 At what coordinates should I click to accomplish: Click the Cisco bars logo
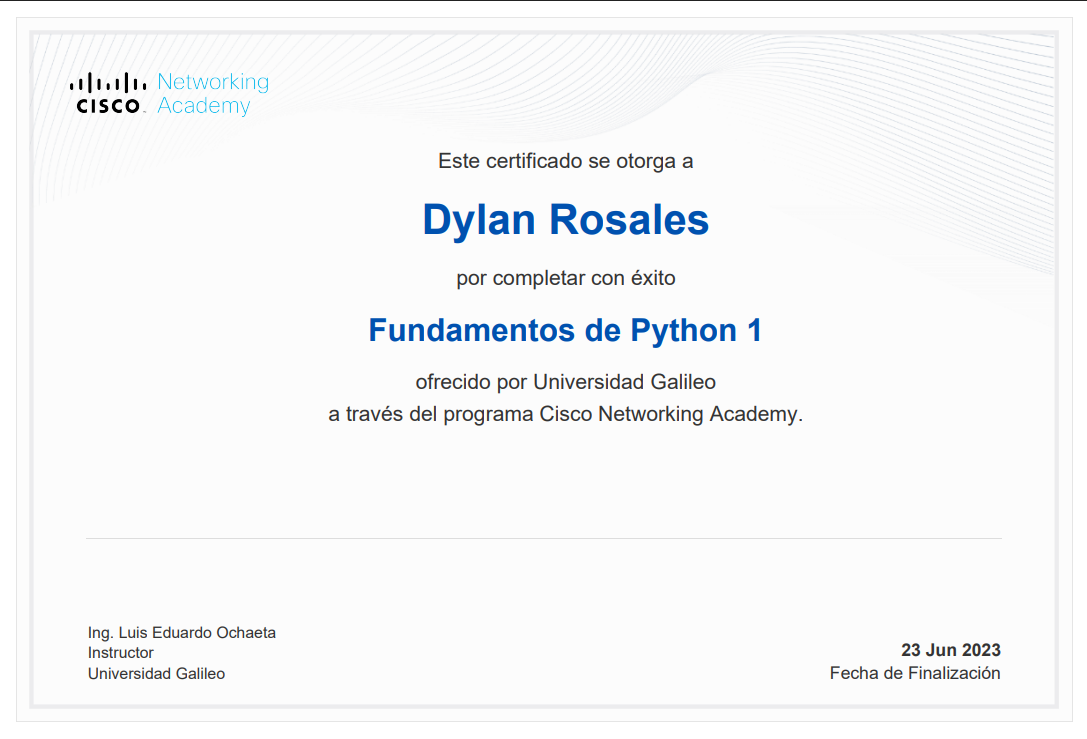pos(108,92)
